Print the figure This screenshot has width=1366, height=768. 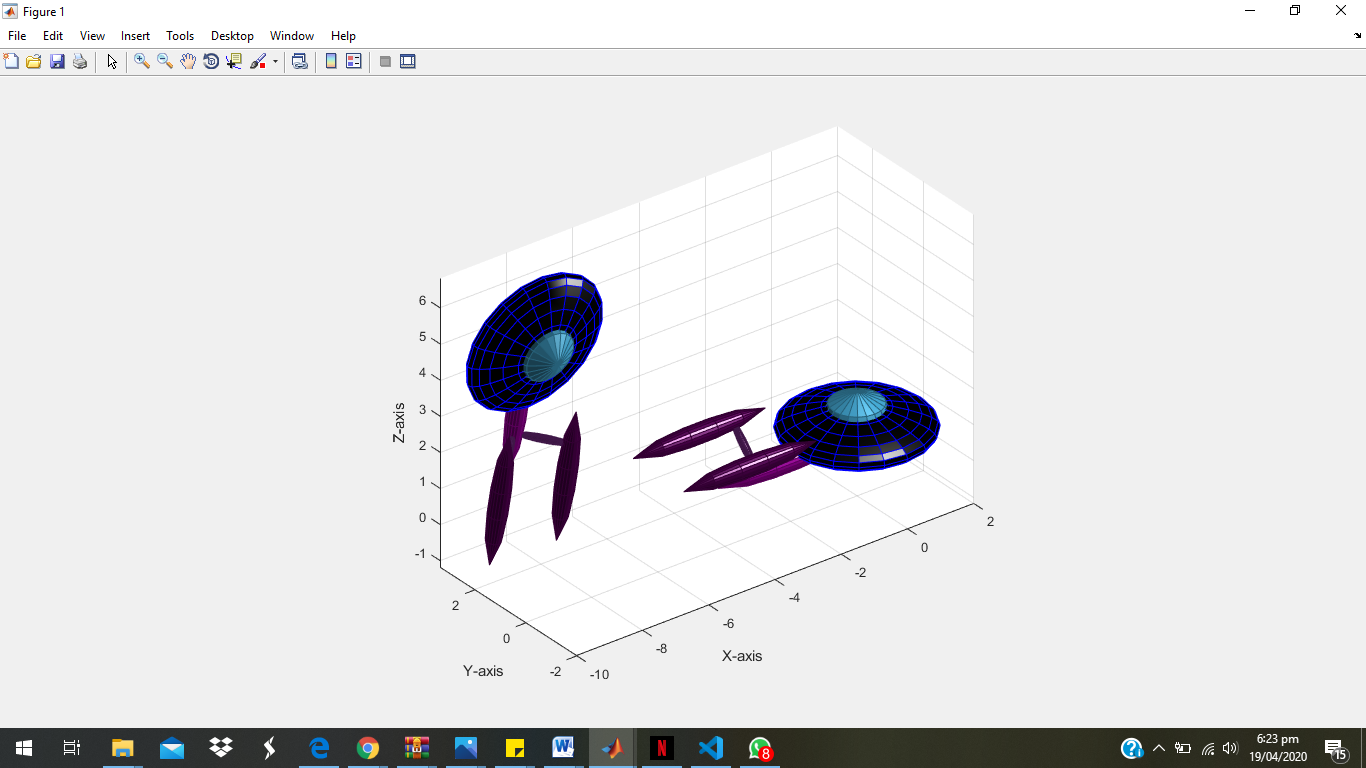80,61
